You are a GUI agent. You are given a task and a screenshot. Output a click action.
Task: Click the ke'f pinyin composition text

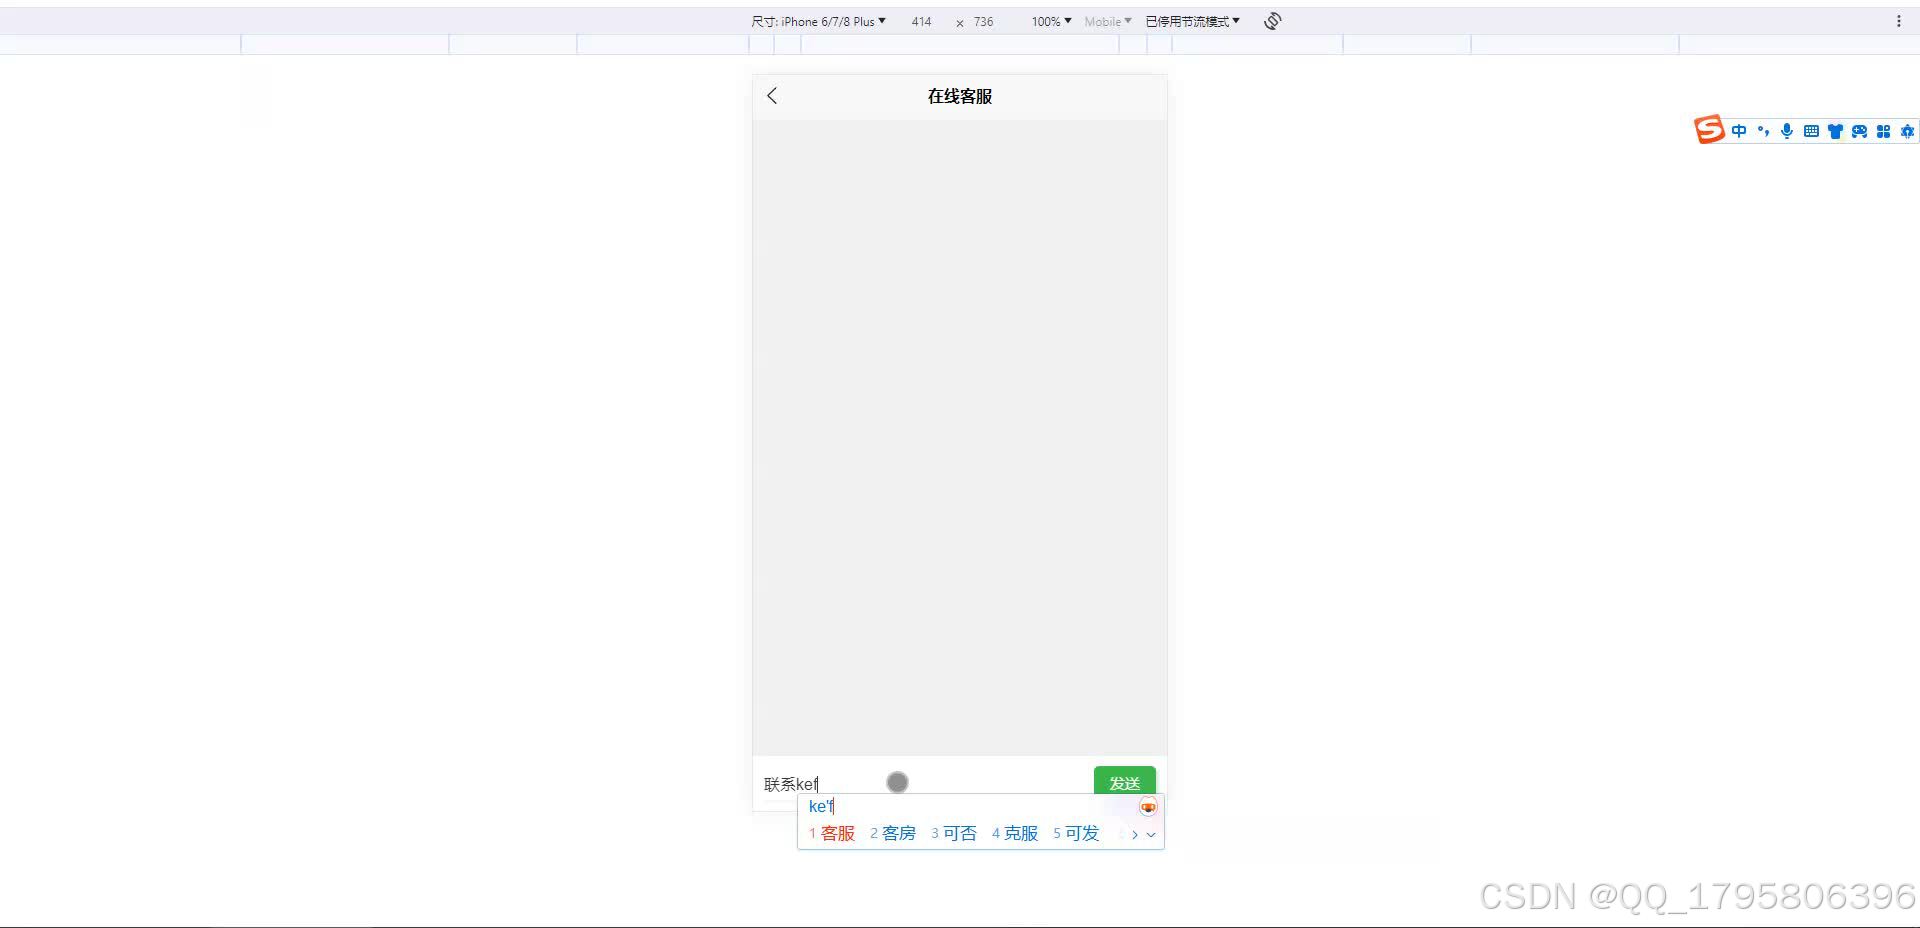coord(821,806)
